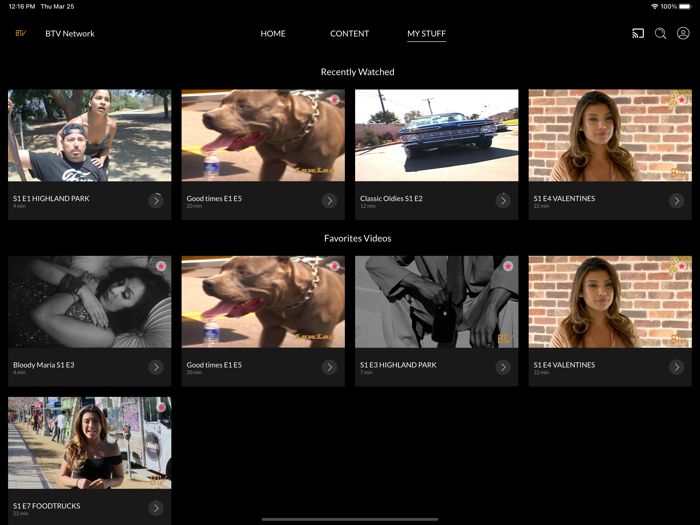The height and width of the screenshot is (525, 700).
Task: Tap the home indicator bar at bottom
Action: coord(350,519)
